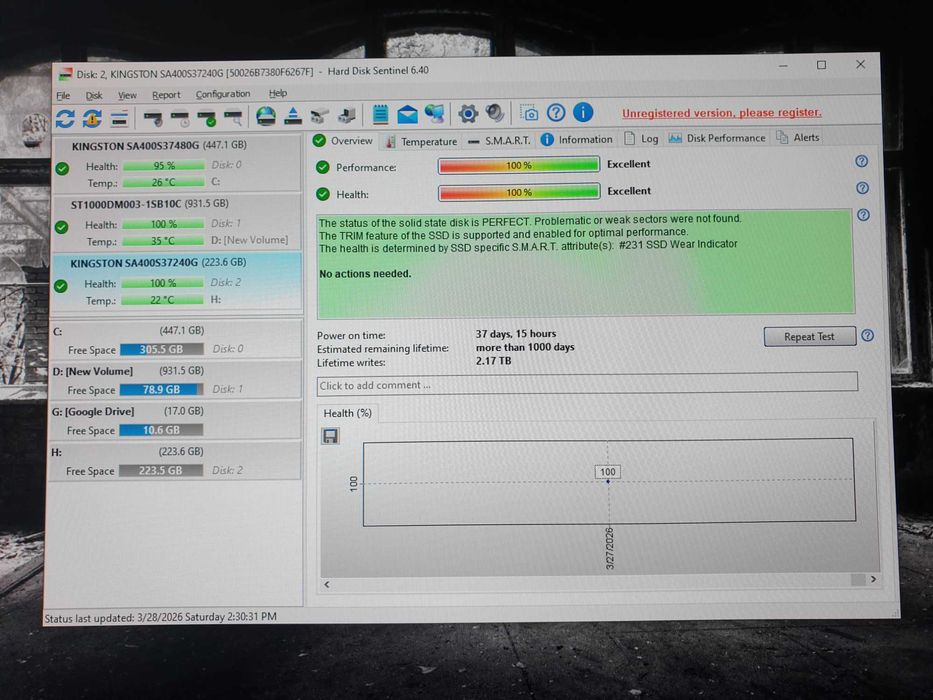Click the globe over disk toolbar icon
The image size is (933, 700).
coord(265,115)
